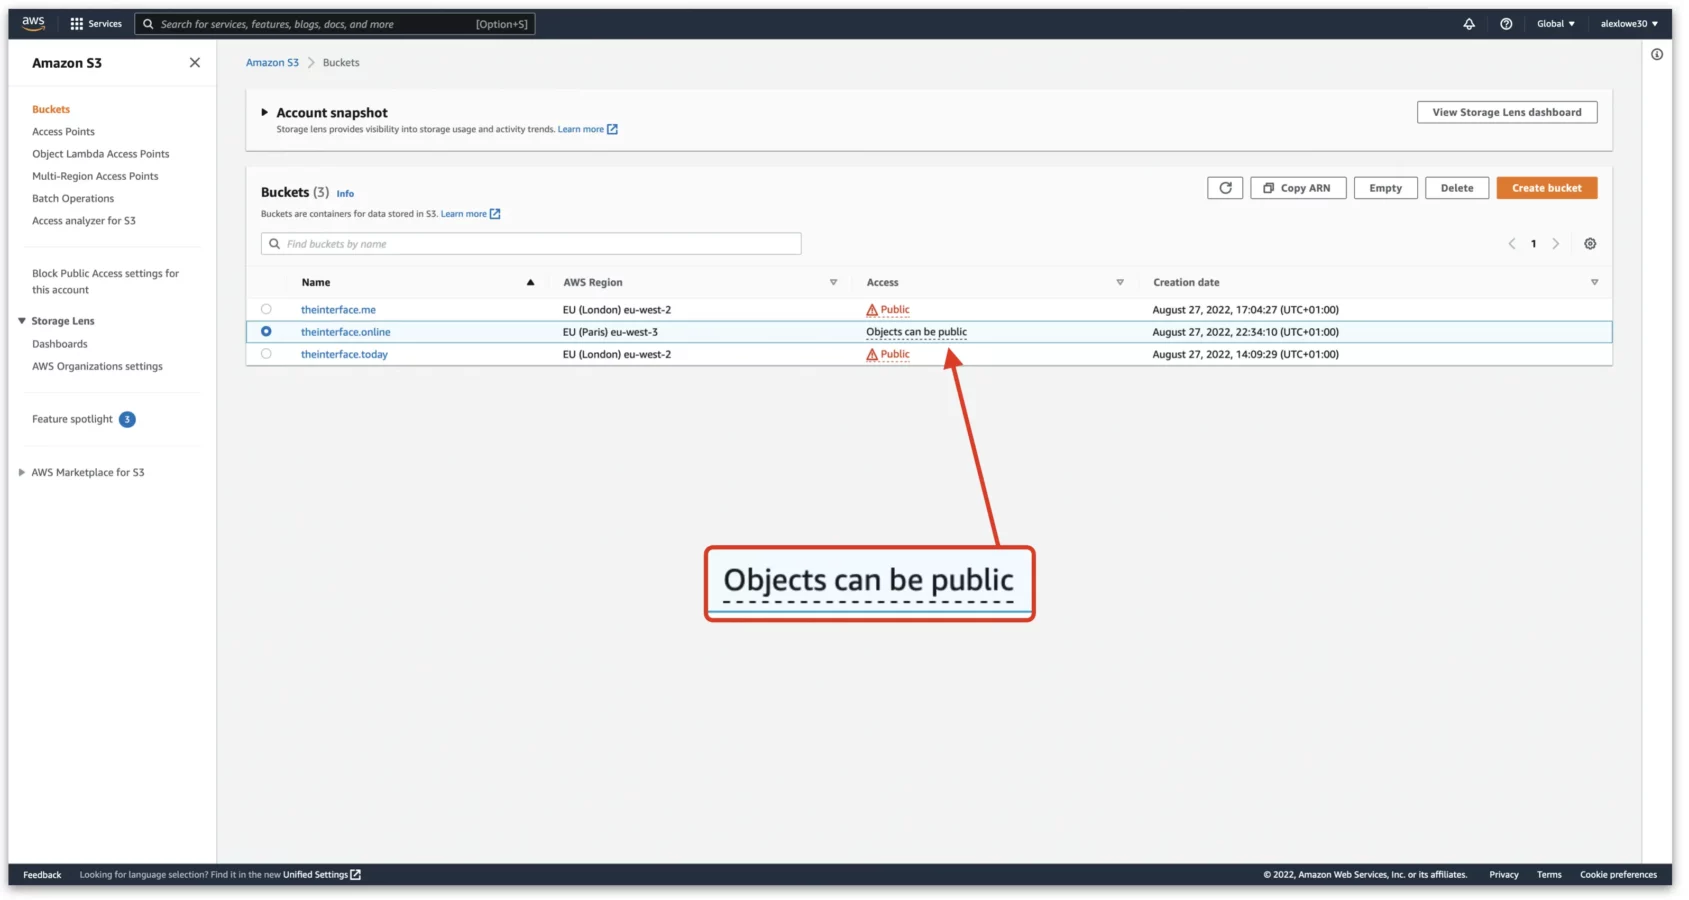Click Feature spotlight in the sidebar
This screenshot has width=1689, height=900.
(72, 419)
